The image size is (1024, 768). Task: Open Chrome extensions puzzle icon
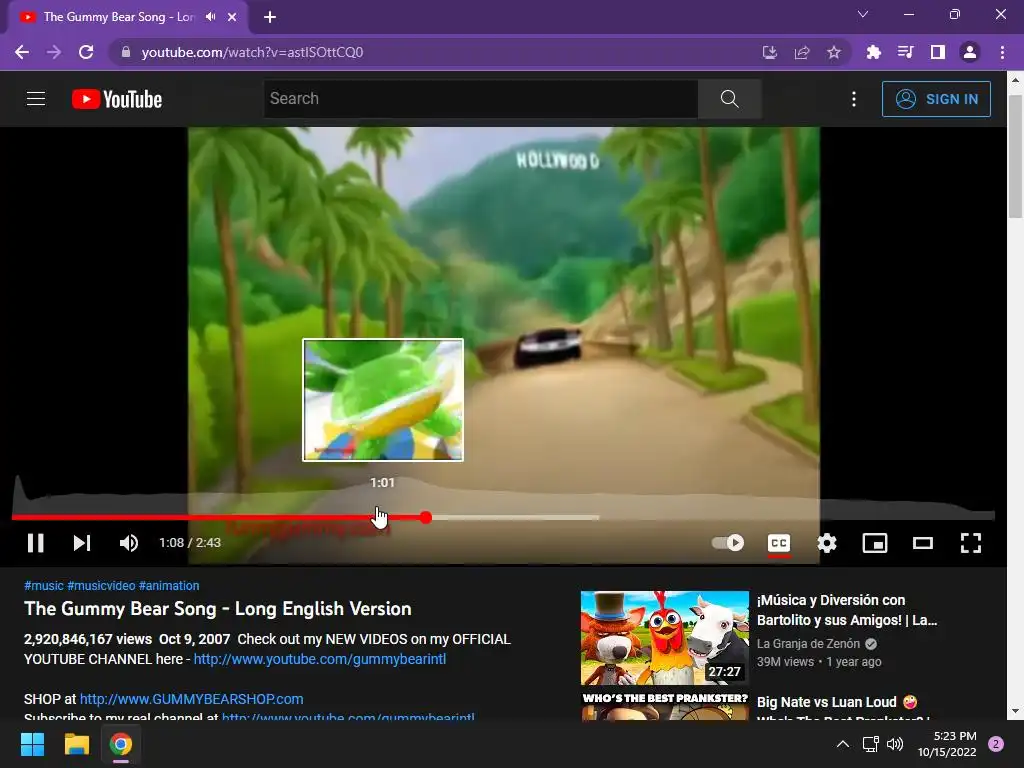[x=874, y=52]
